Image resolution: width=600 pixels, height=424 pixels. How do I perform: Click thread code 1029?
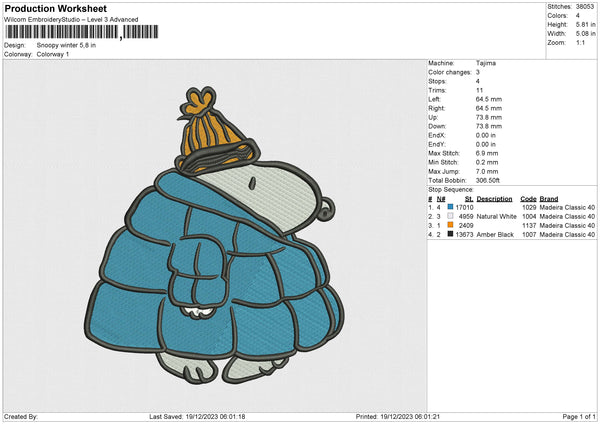tap(529, 207)
